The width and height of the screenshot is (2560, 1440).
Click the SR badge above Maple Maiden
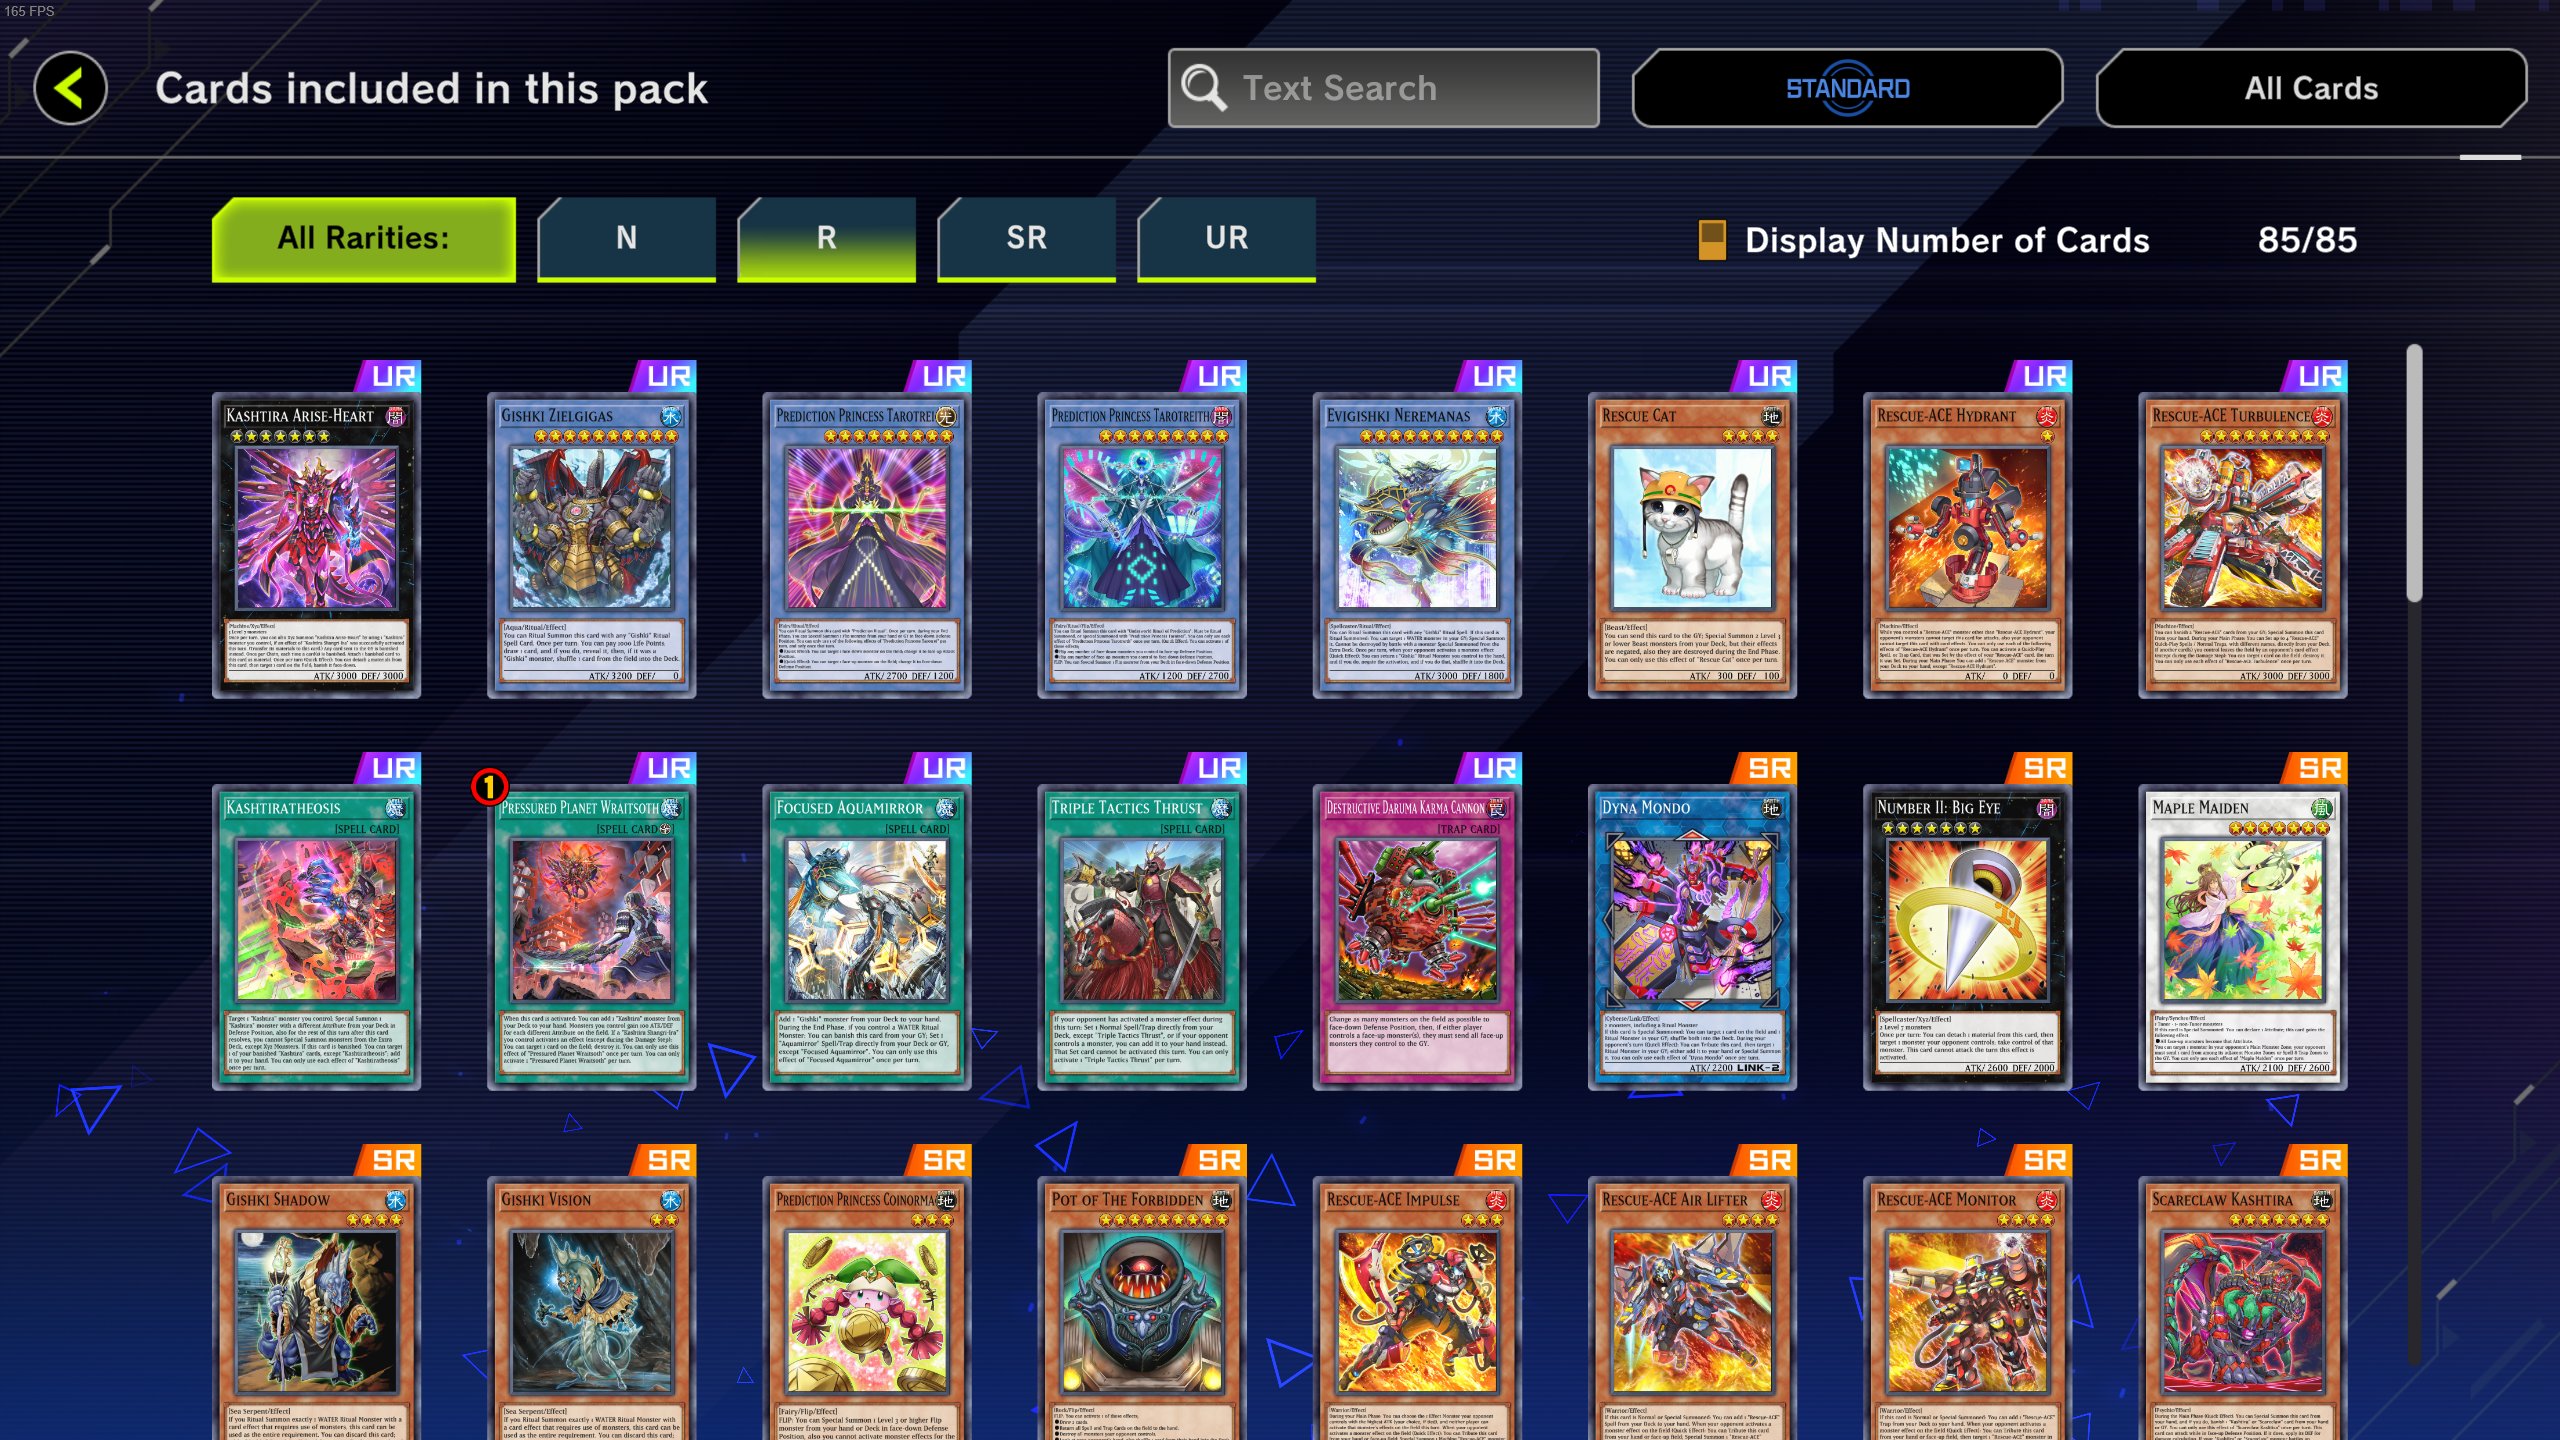[x=2317, y=768]
